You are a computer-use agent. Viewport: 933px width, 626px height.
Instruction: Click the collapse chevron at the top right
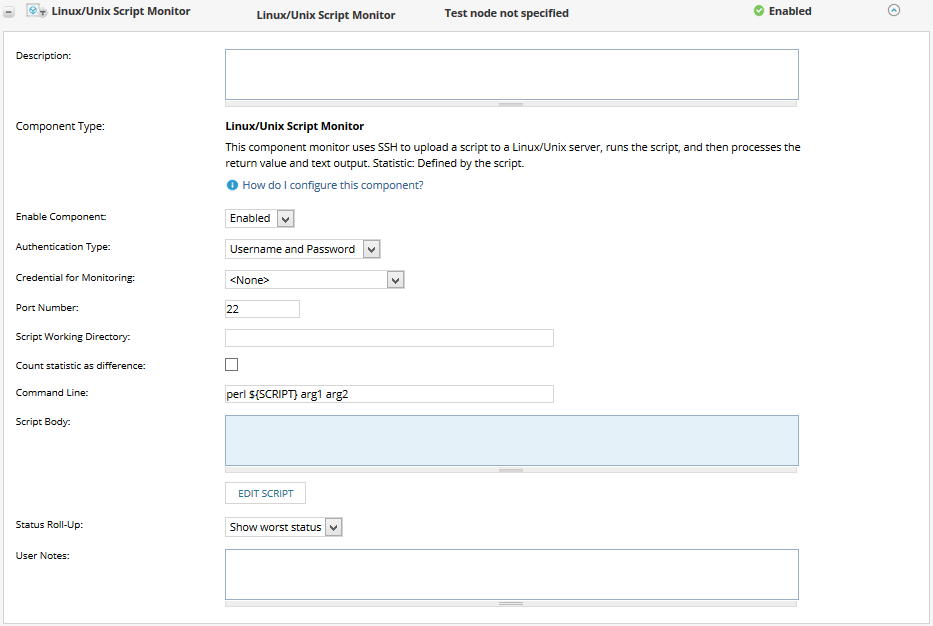pos(893,9)
